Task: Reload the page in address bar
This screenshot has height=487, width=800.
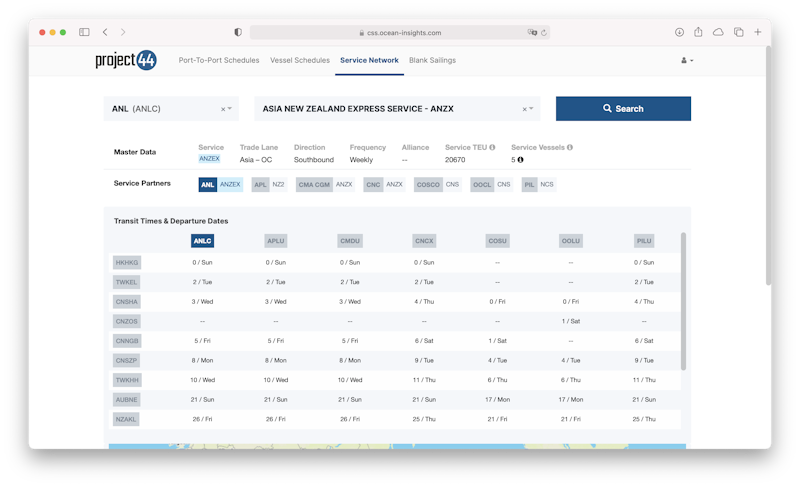Action: [544, 32]
